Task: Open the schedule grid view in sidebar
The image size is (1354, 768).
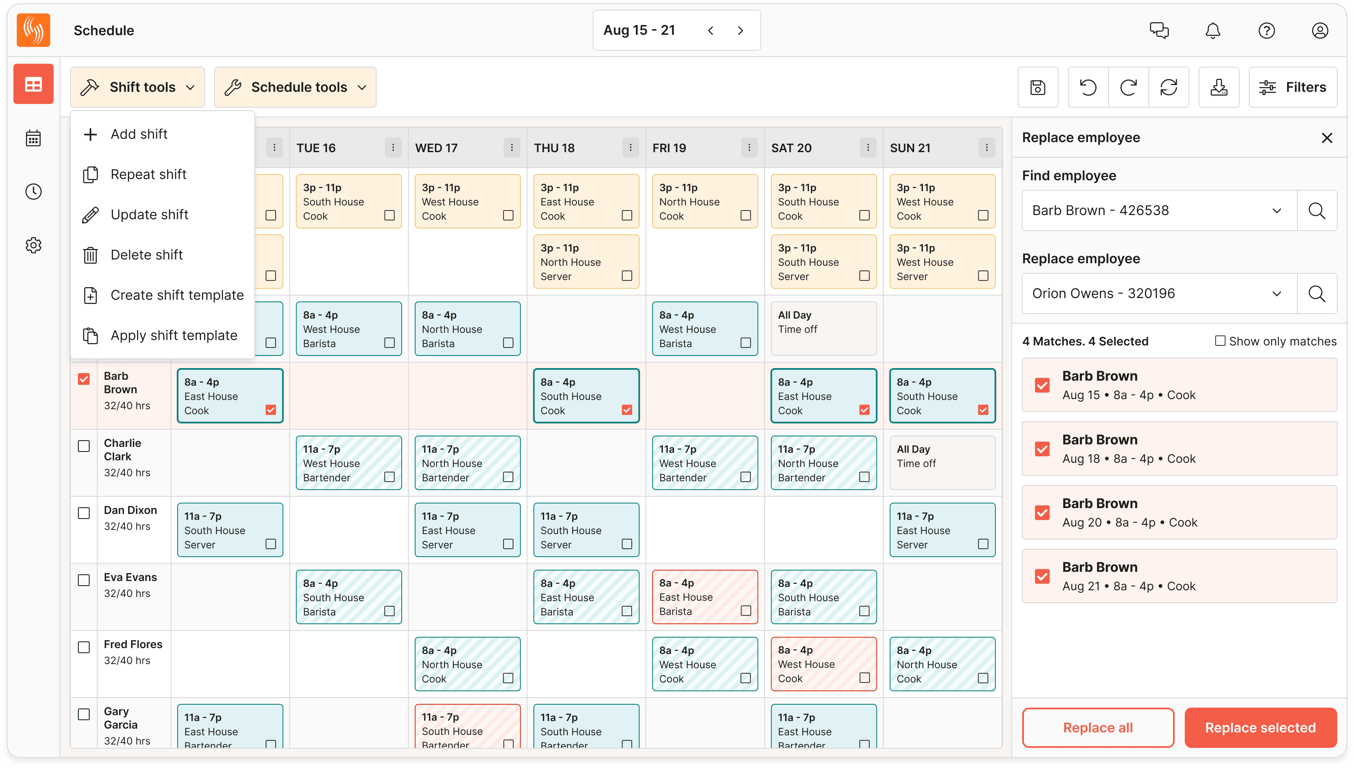Action: [x=33, y=85]
